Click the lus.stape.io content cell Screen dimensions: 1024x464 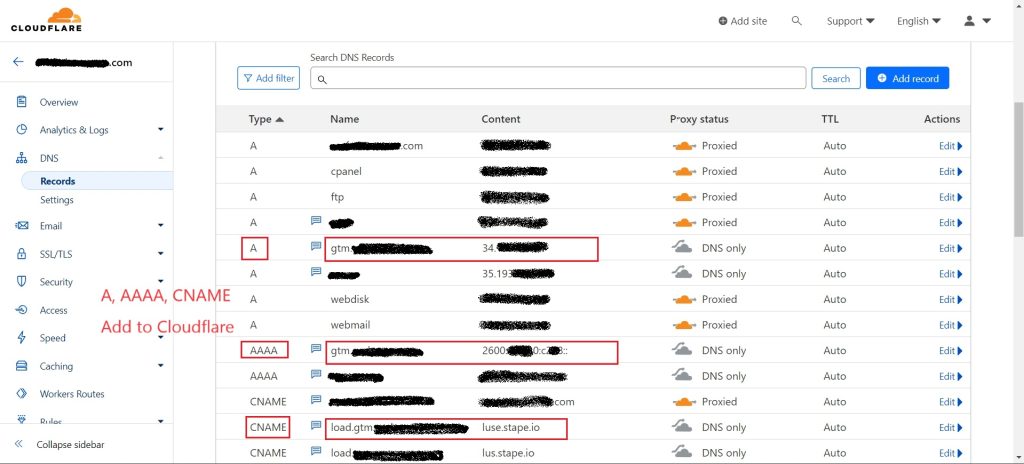point(508,453)
